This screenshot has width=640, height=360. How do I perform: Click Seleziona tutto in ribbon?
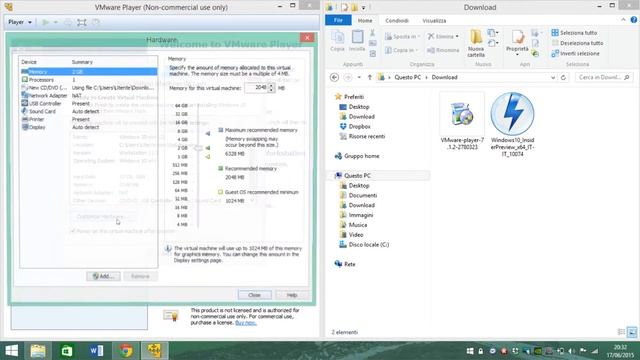pyautogui.click(x=574, y=32)
